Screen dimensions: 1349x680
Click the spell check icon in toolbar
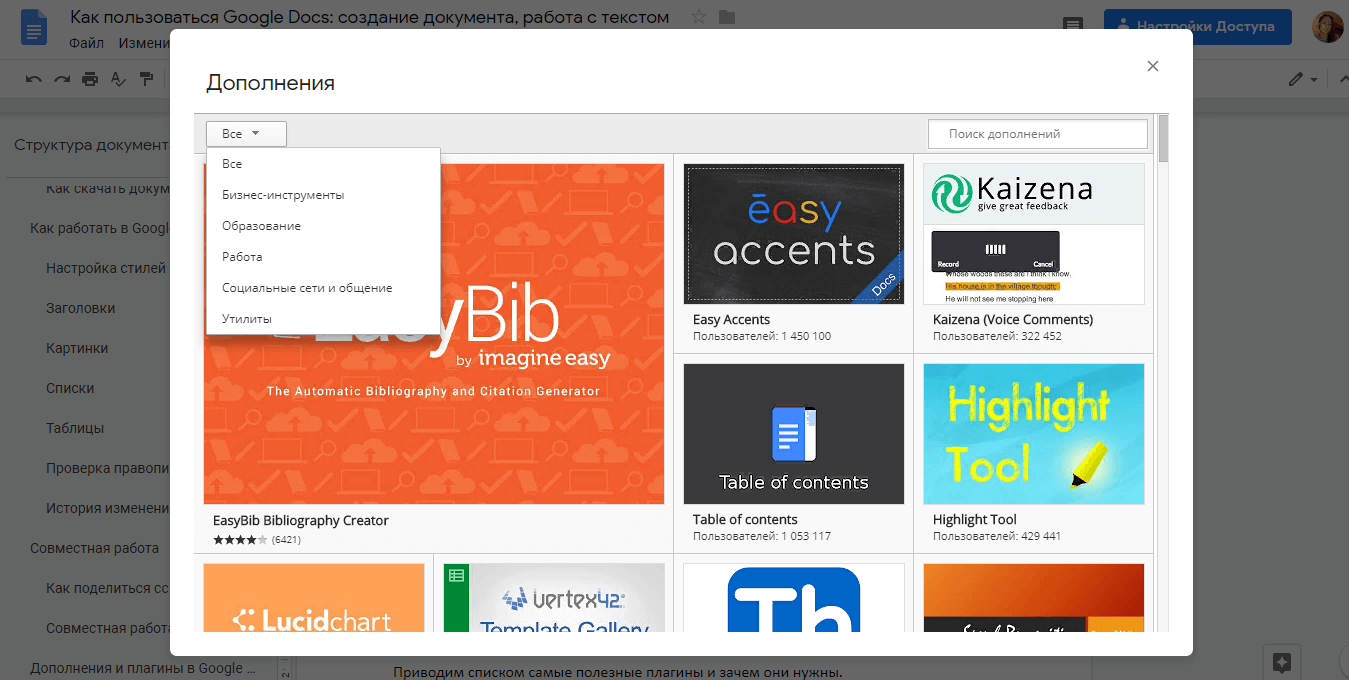118,79
